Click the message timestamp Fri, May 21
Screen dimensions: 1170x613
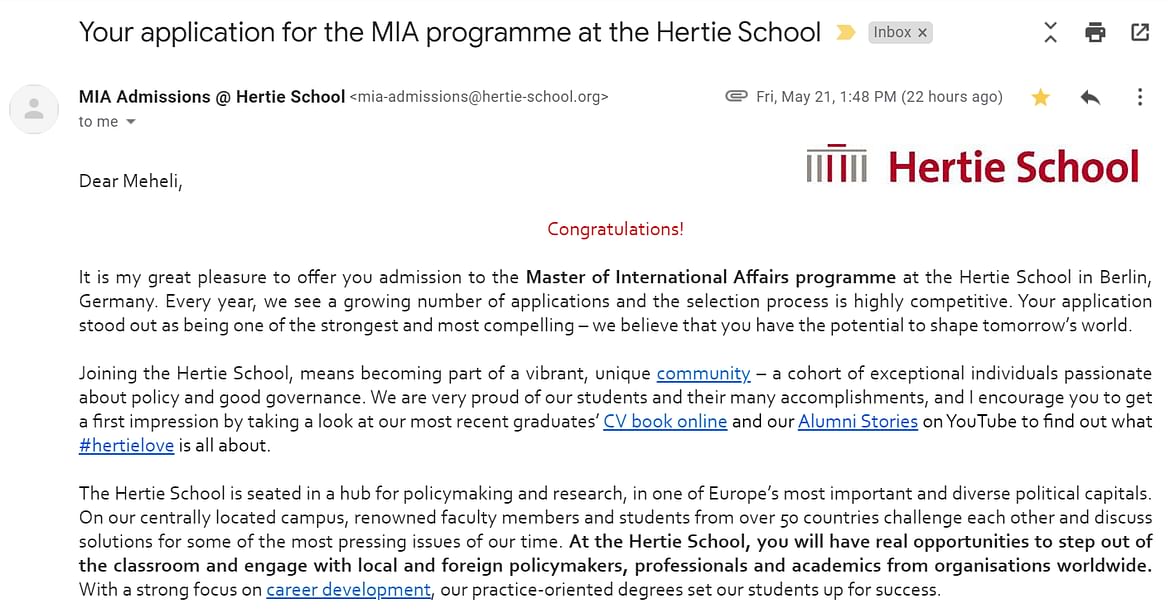(x=879, y=97)
